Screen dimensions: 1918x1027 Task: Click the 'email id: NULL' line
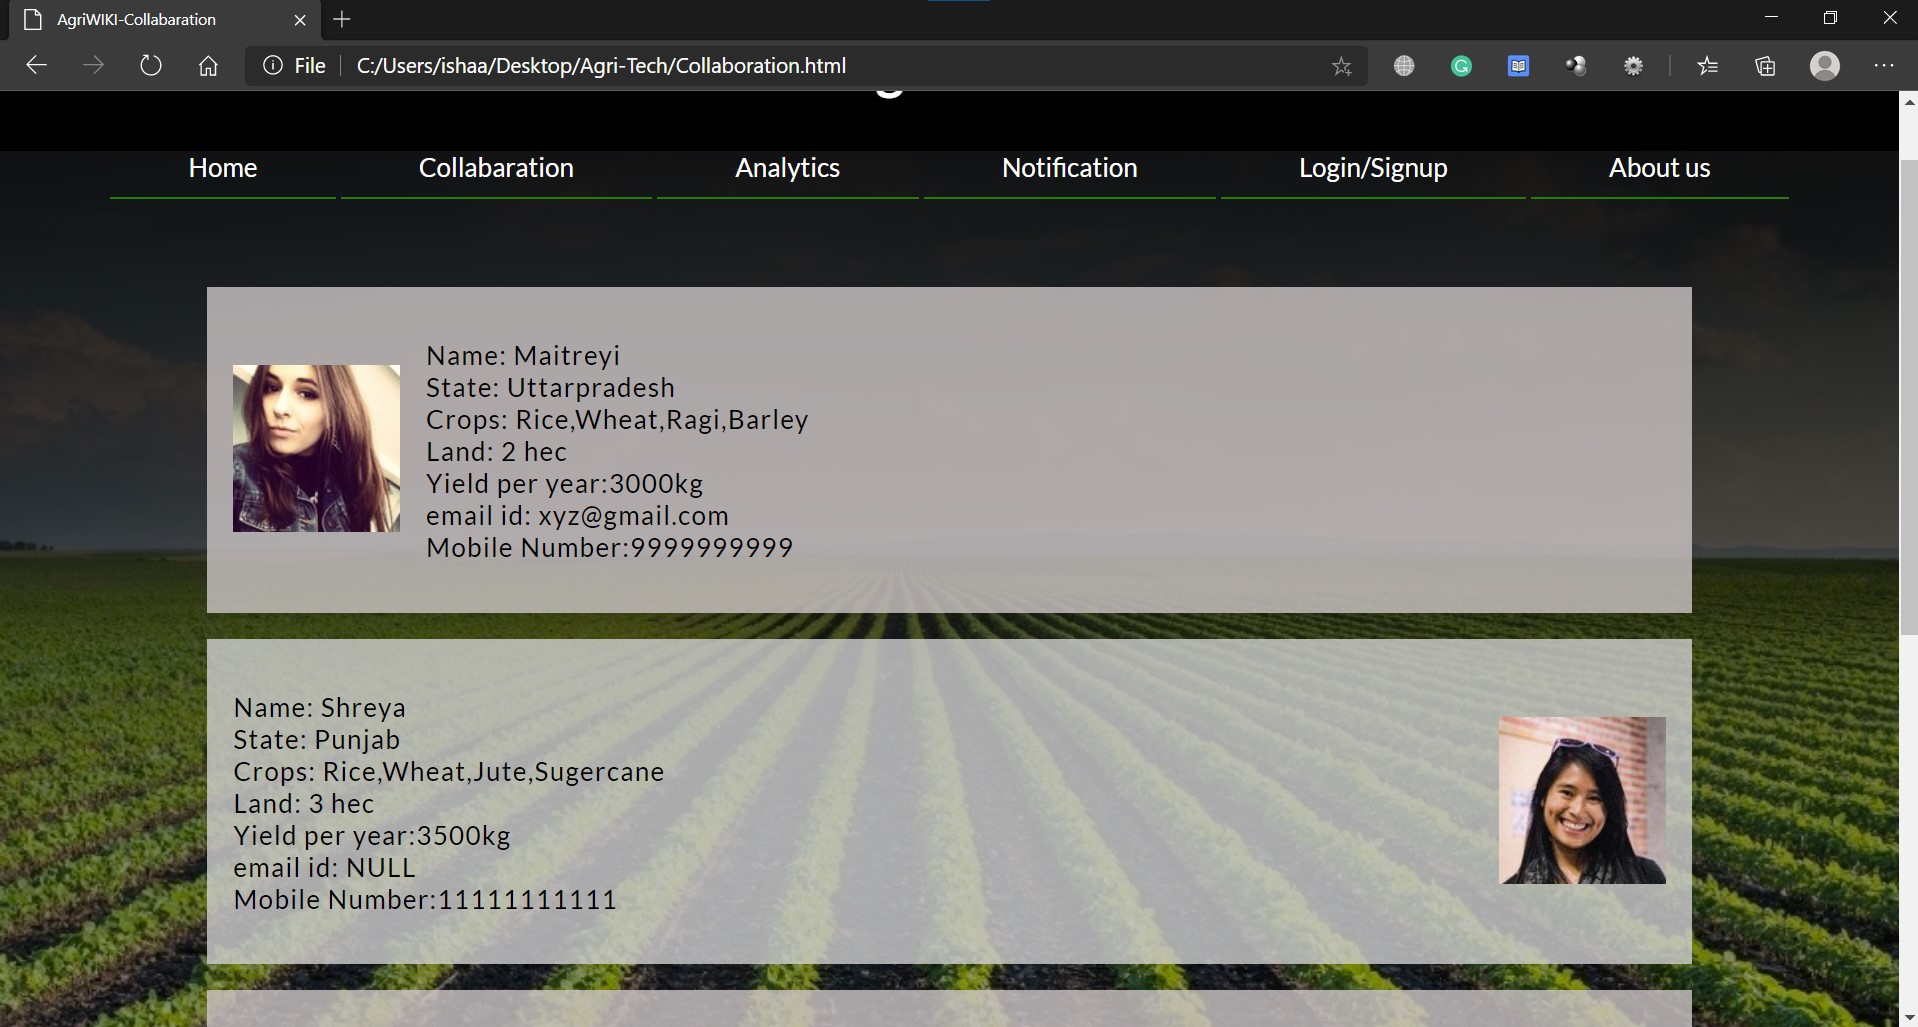click(x=324, y=868)
